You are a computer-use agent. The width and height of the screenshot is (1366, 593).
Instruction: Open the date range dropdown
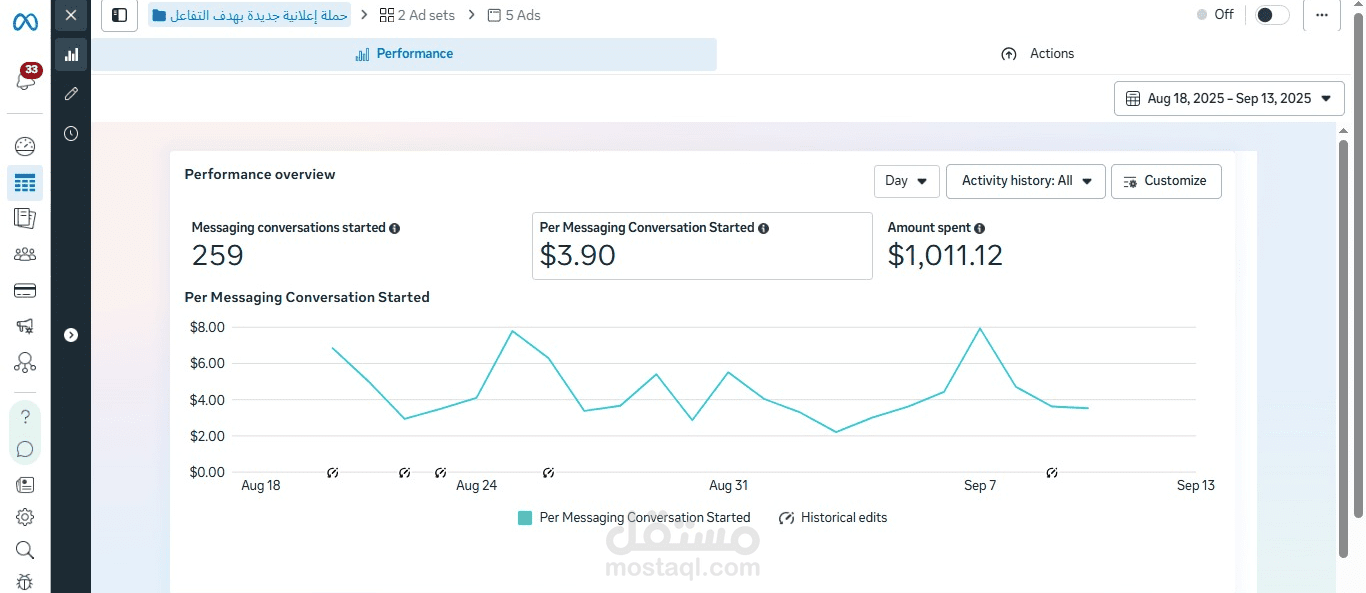[x=1229, y=98]
